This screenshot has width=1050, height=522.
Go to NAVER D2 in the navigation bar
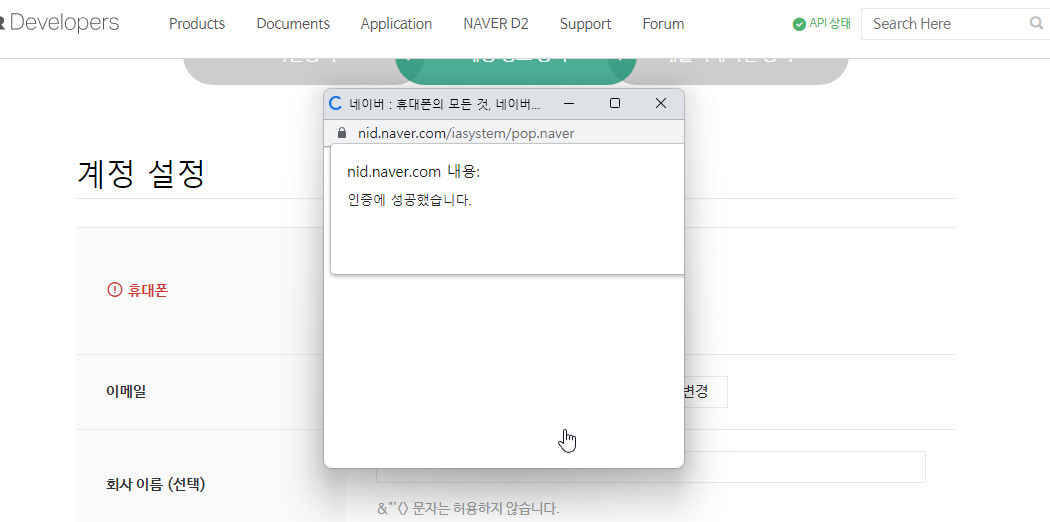click(x=496, y=24)
